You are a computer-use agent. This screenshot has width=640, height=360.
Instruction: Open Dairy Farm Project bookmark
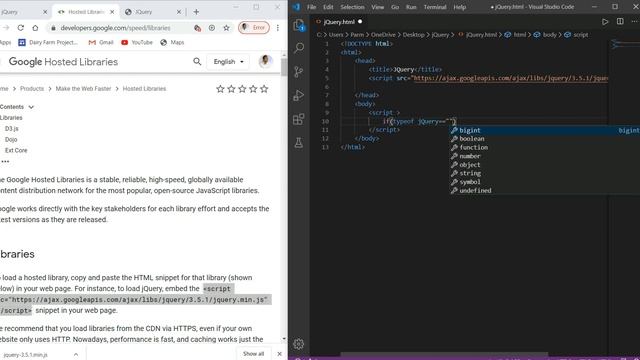coord(48,42)
